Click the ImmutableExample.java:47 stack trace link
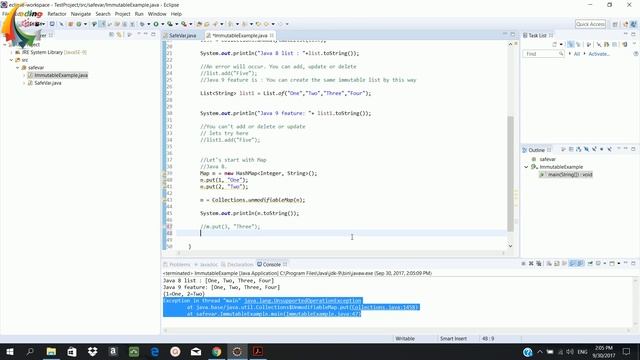 (x=322, y=314)
